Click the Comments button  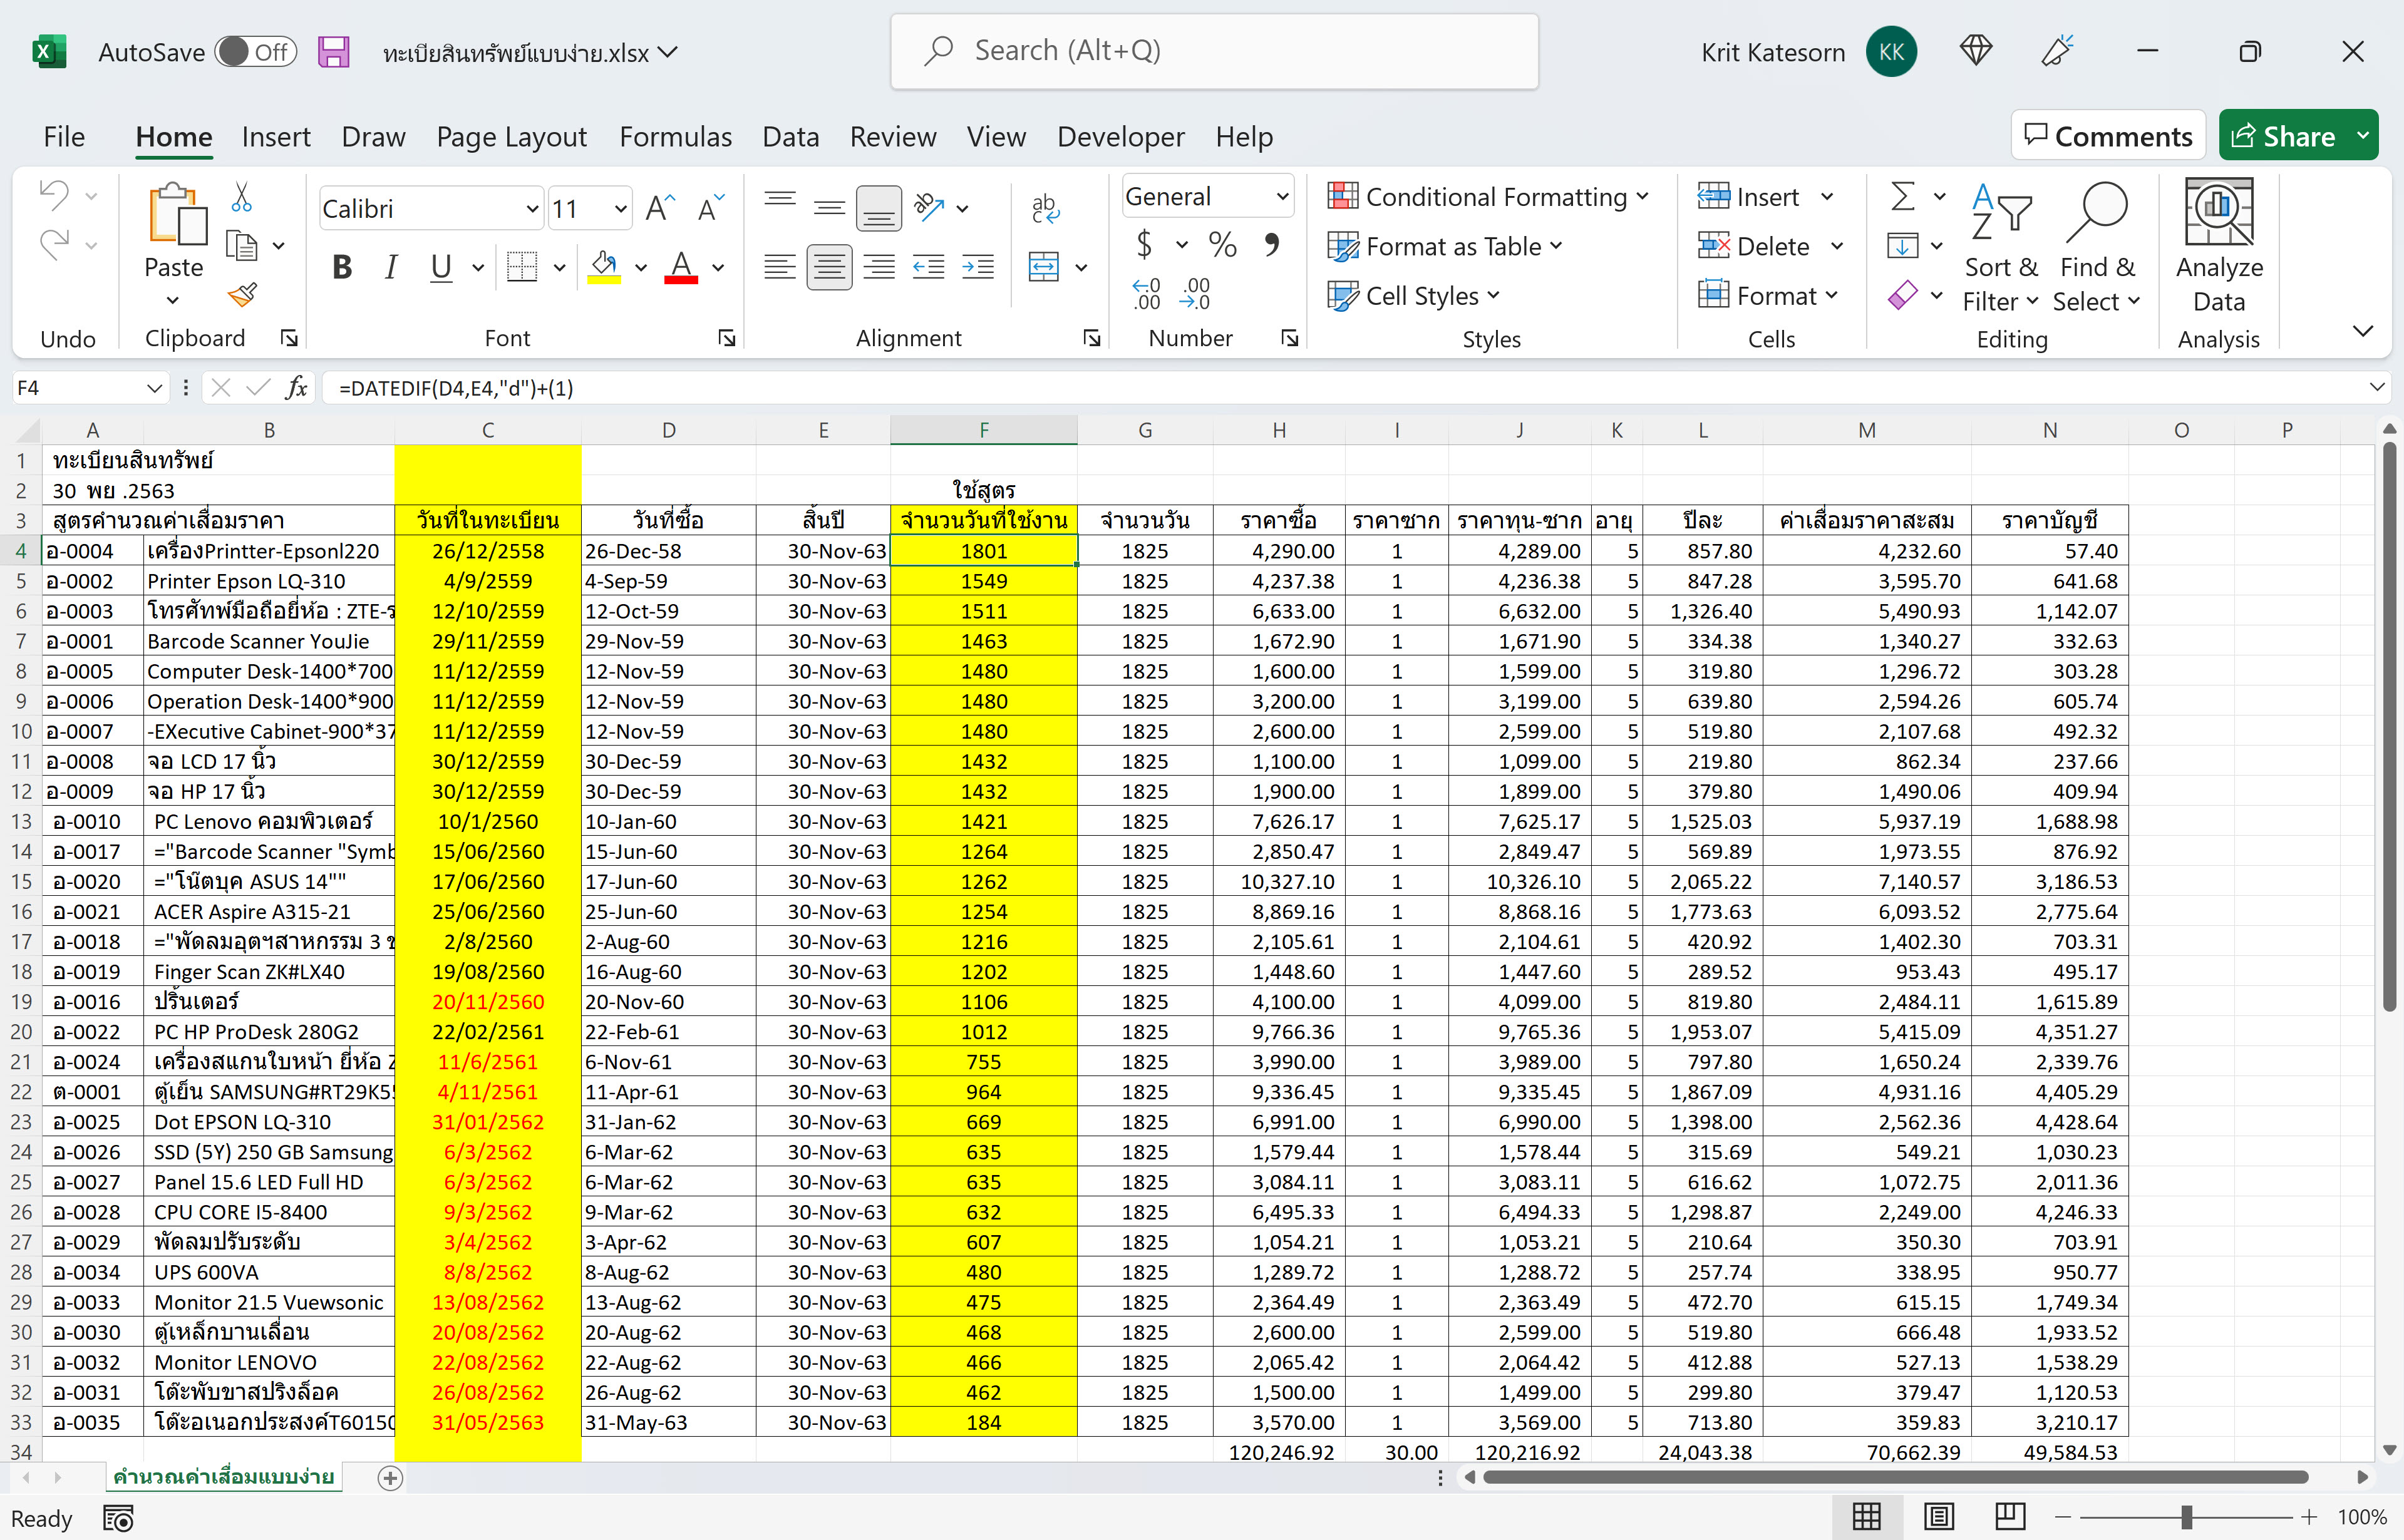[x=2109, y=136]
